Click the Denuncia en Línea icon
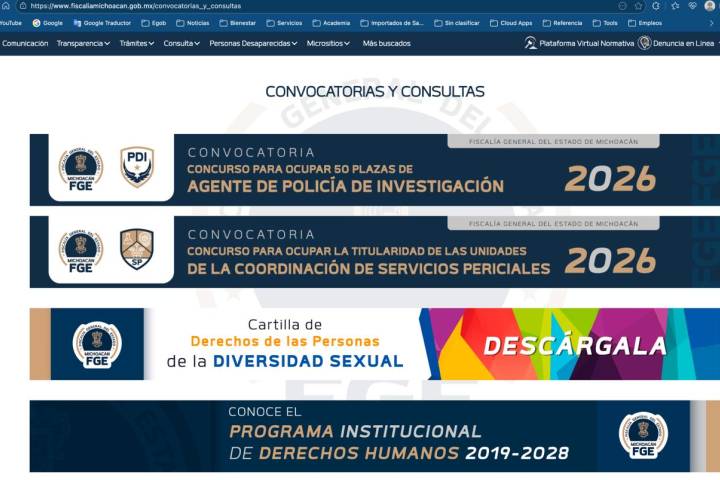The image size is (720, 480). 644,43
